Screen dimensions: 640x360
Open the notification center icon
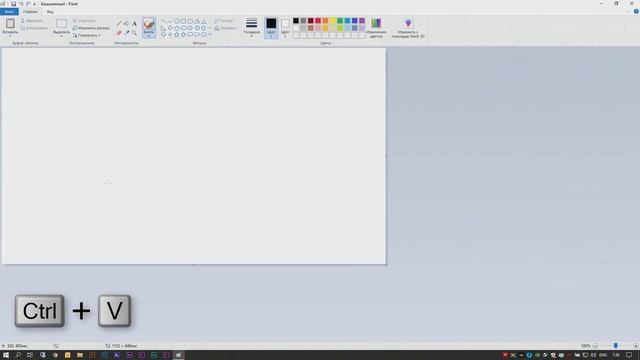click(629, 355)
